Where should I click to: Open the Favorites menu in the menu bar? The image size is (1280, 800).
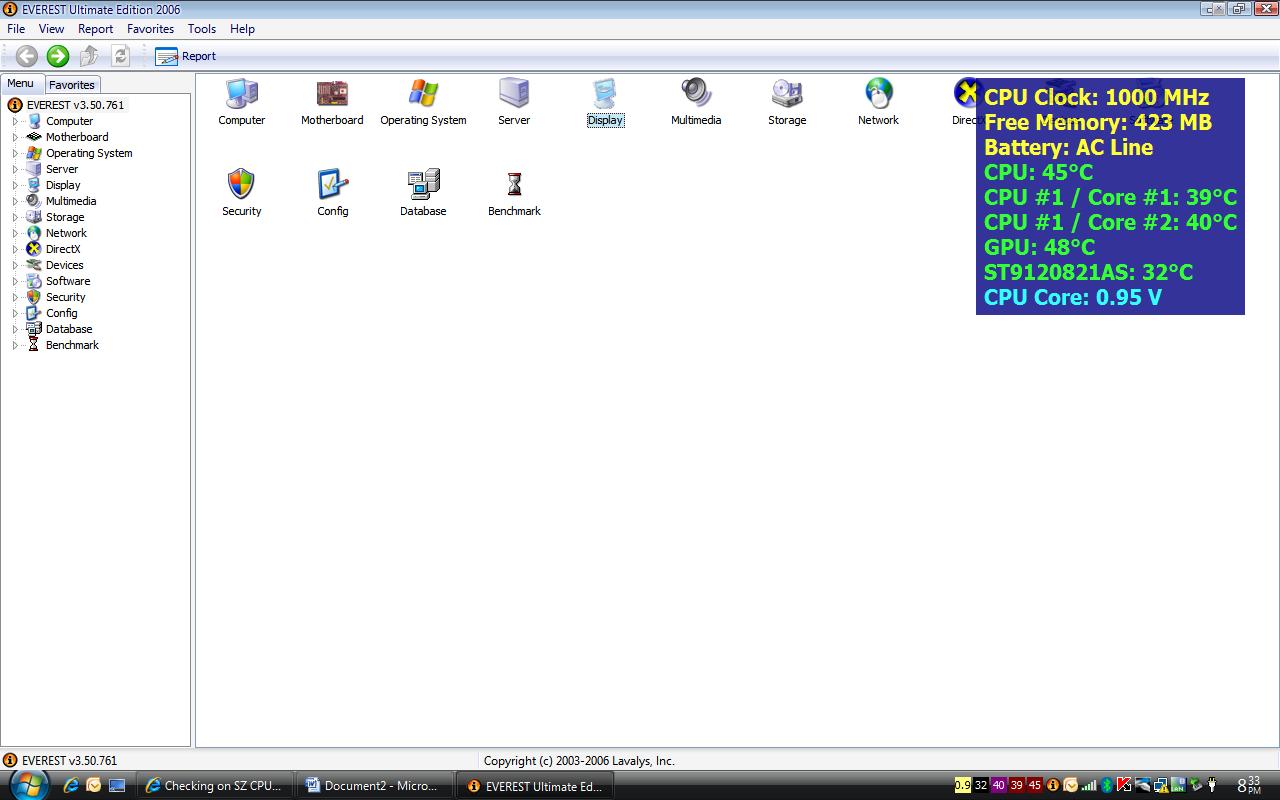point(150,29)
